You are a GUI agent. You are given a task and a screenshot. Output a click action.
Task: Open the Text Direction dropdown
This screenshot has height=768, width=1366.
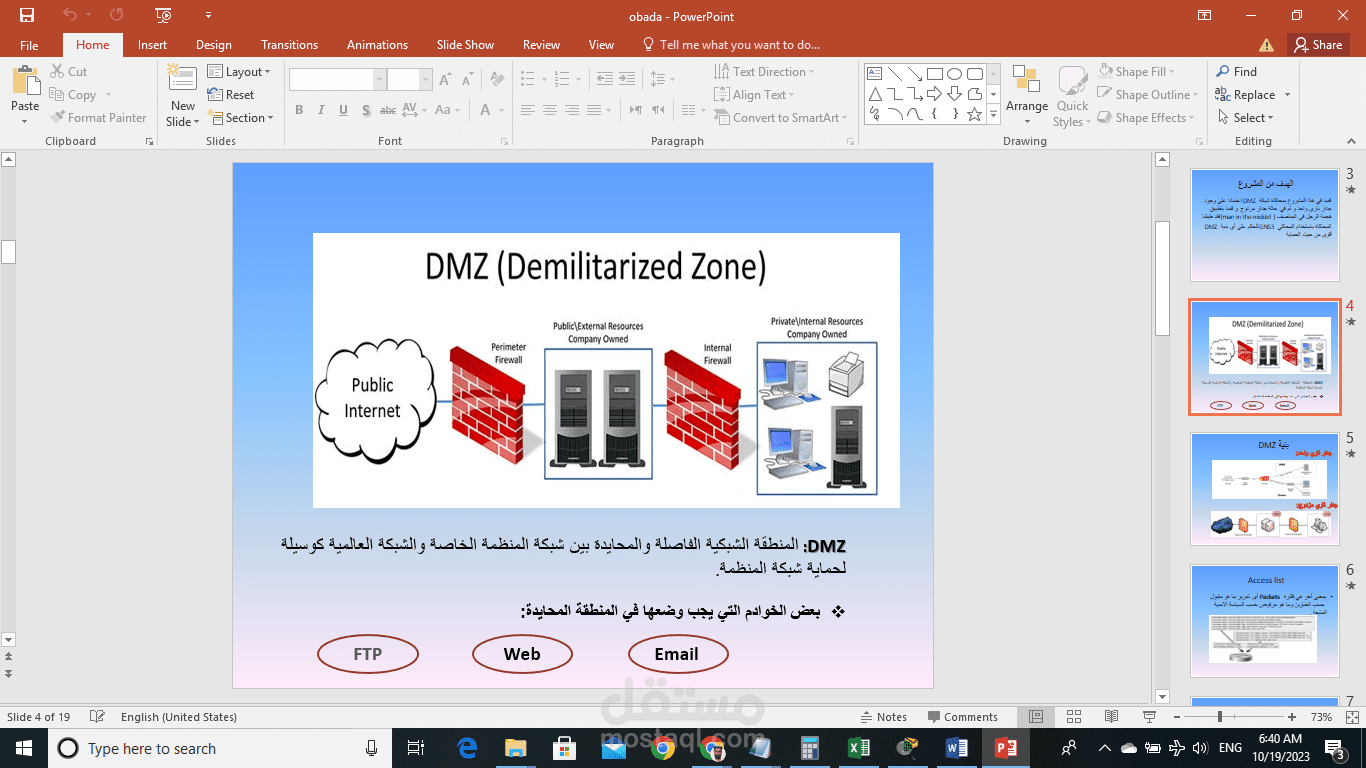764,72
